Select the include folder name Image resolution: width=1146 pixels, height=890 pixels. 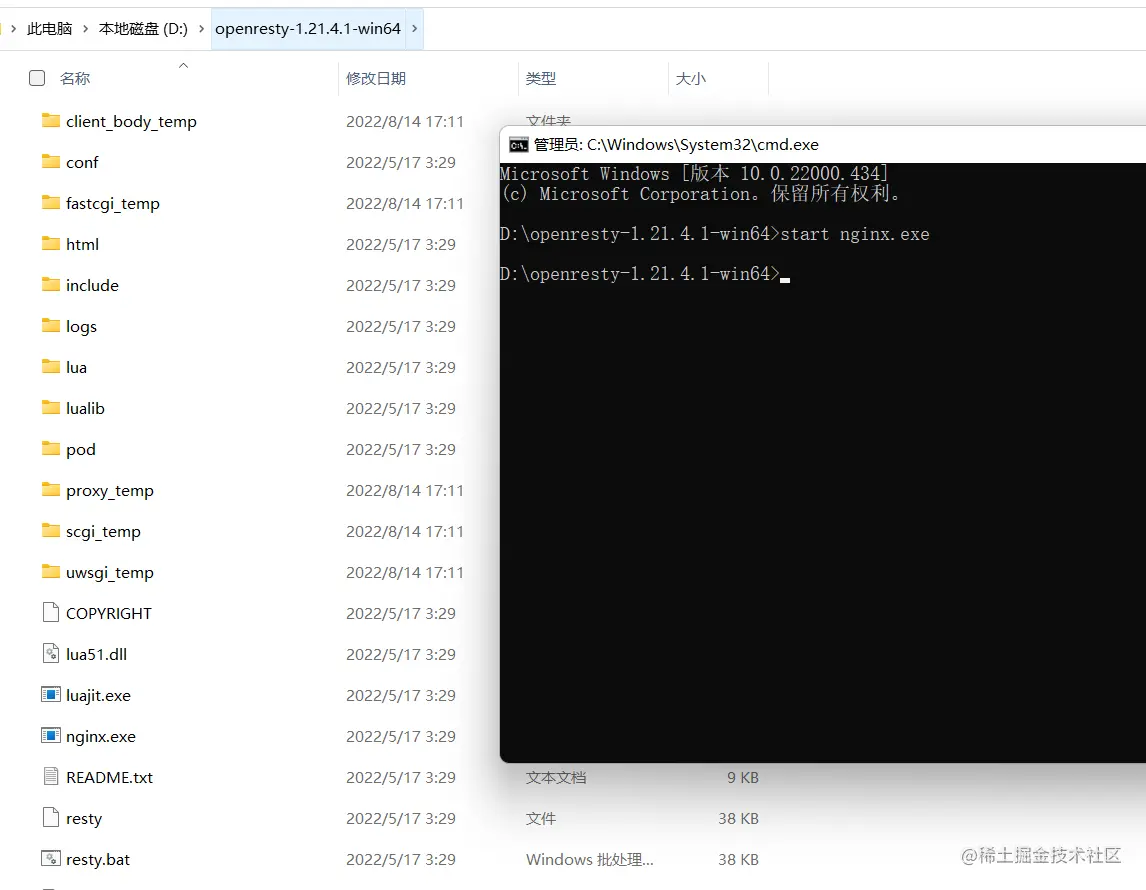coord(92,285)
